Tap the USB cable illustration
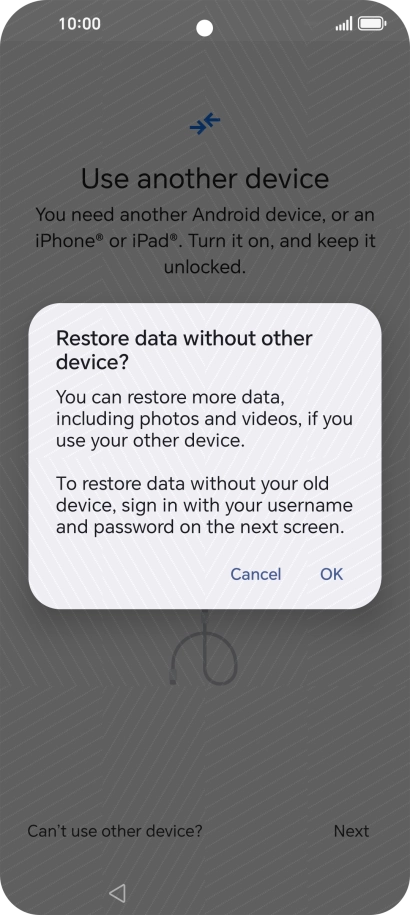The image size is (410, 915). click(204, 648)
